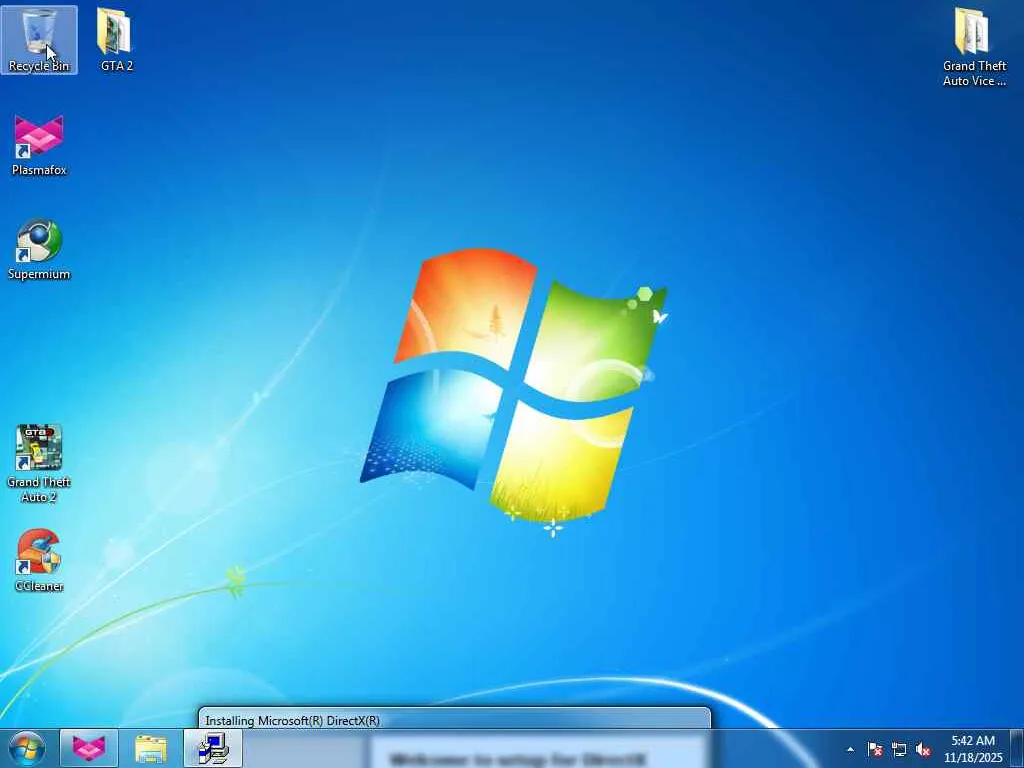Open Windows Explorer from the taskbar
Viewport: 1024px width, 768px height.
pos(151,749)
